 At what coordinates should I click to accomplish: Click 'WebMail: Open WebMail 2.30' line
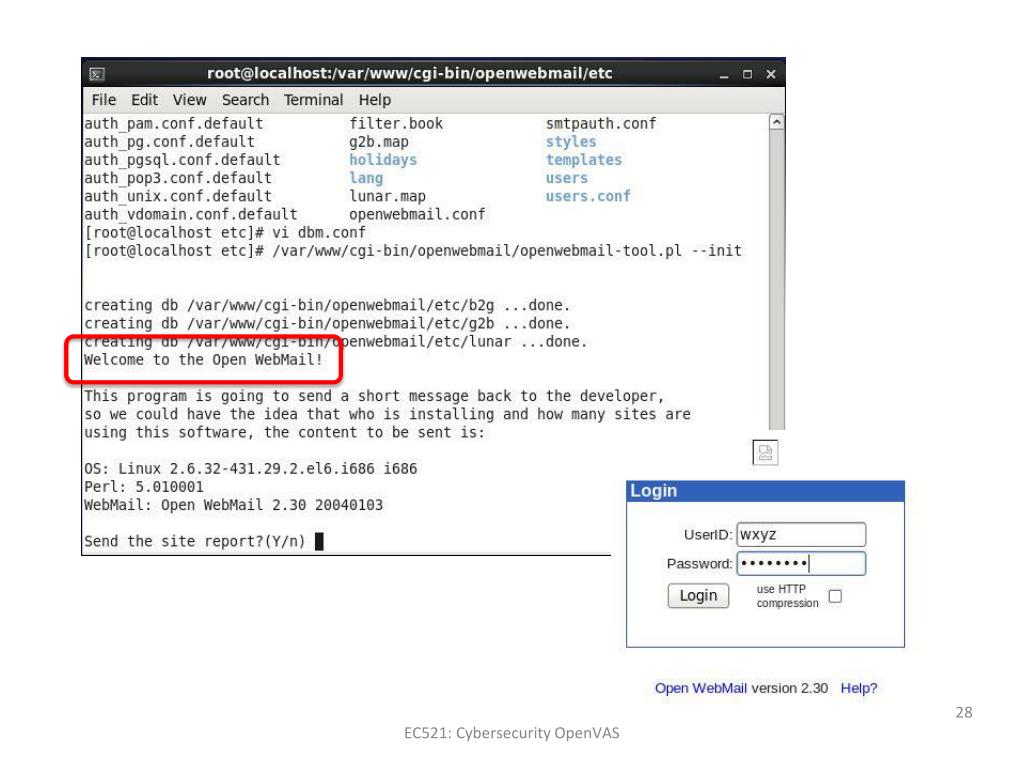point(234,505)
